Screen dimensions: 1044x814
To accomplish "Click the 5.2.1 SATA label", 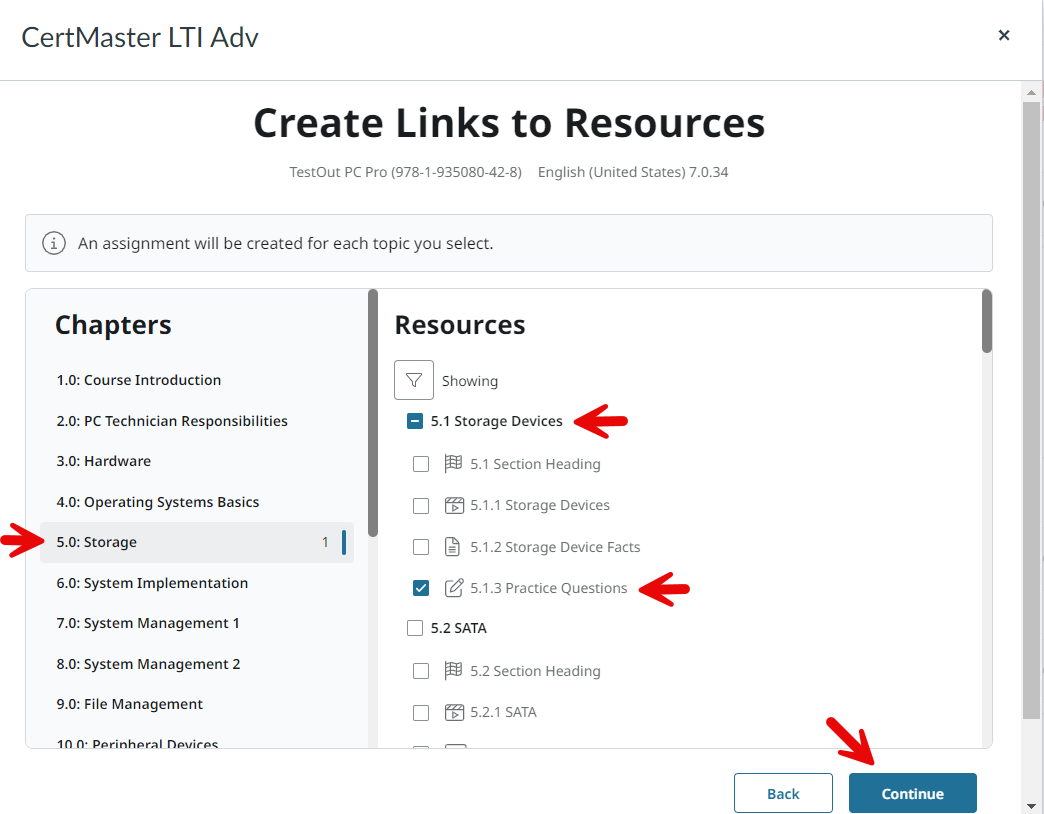I will coord(503,712).
